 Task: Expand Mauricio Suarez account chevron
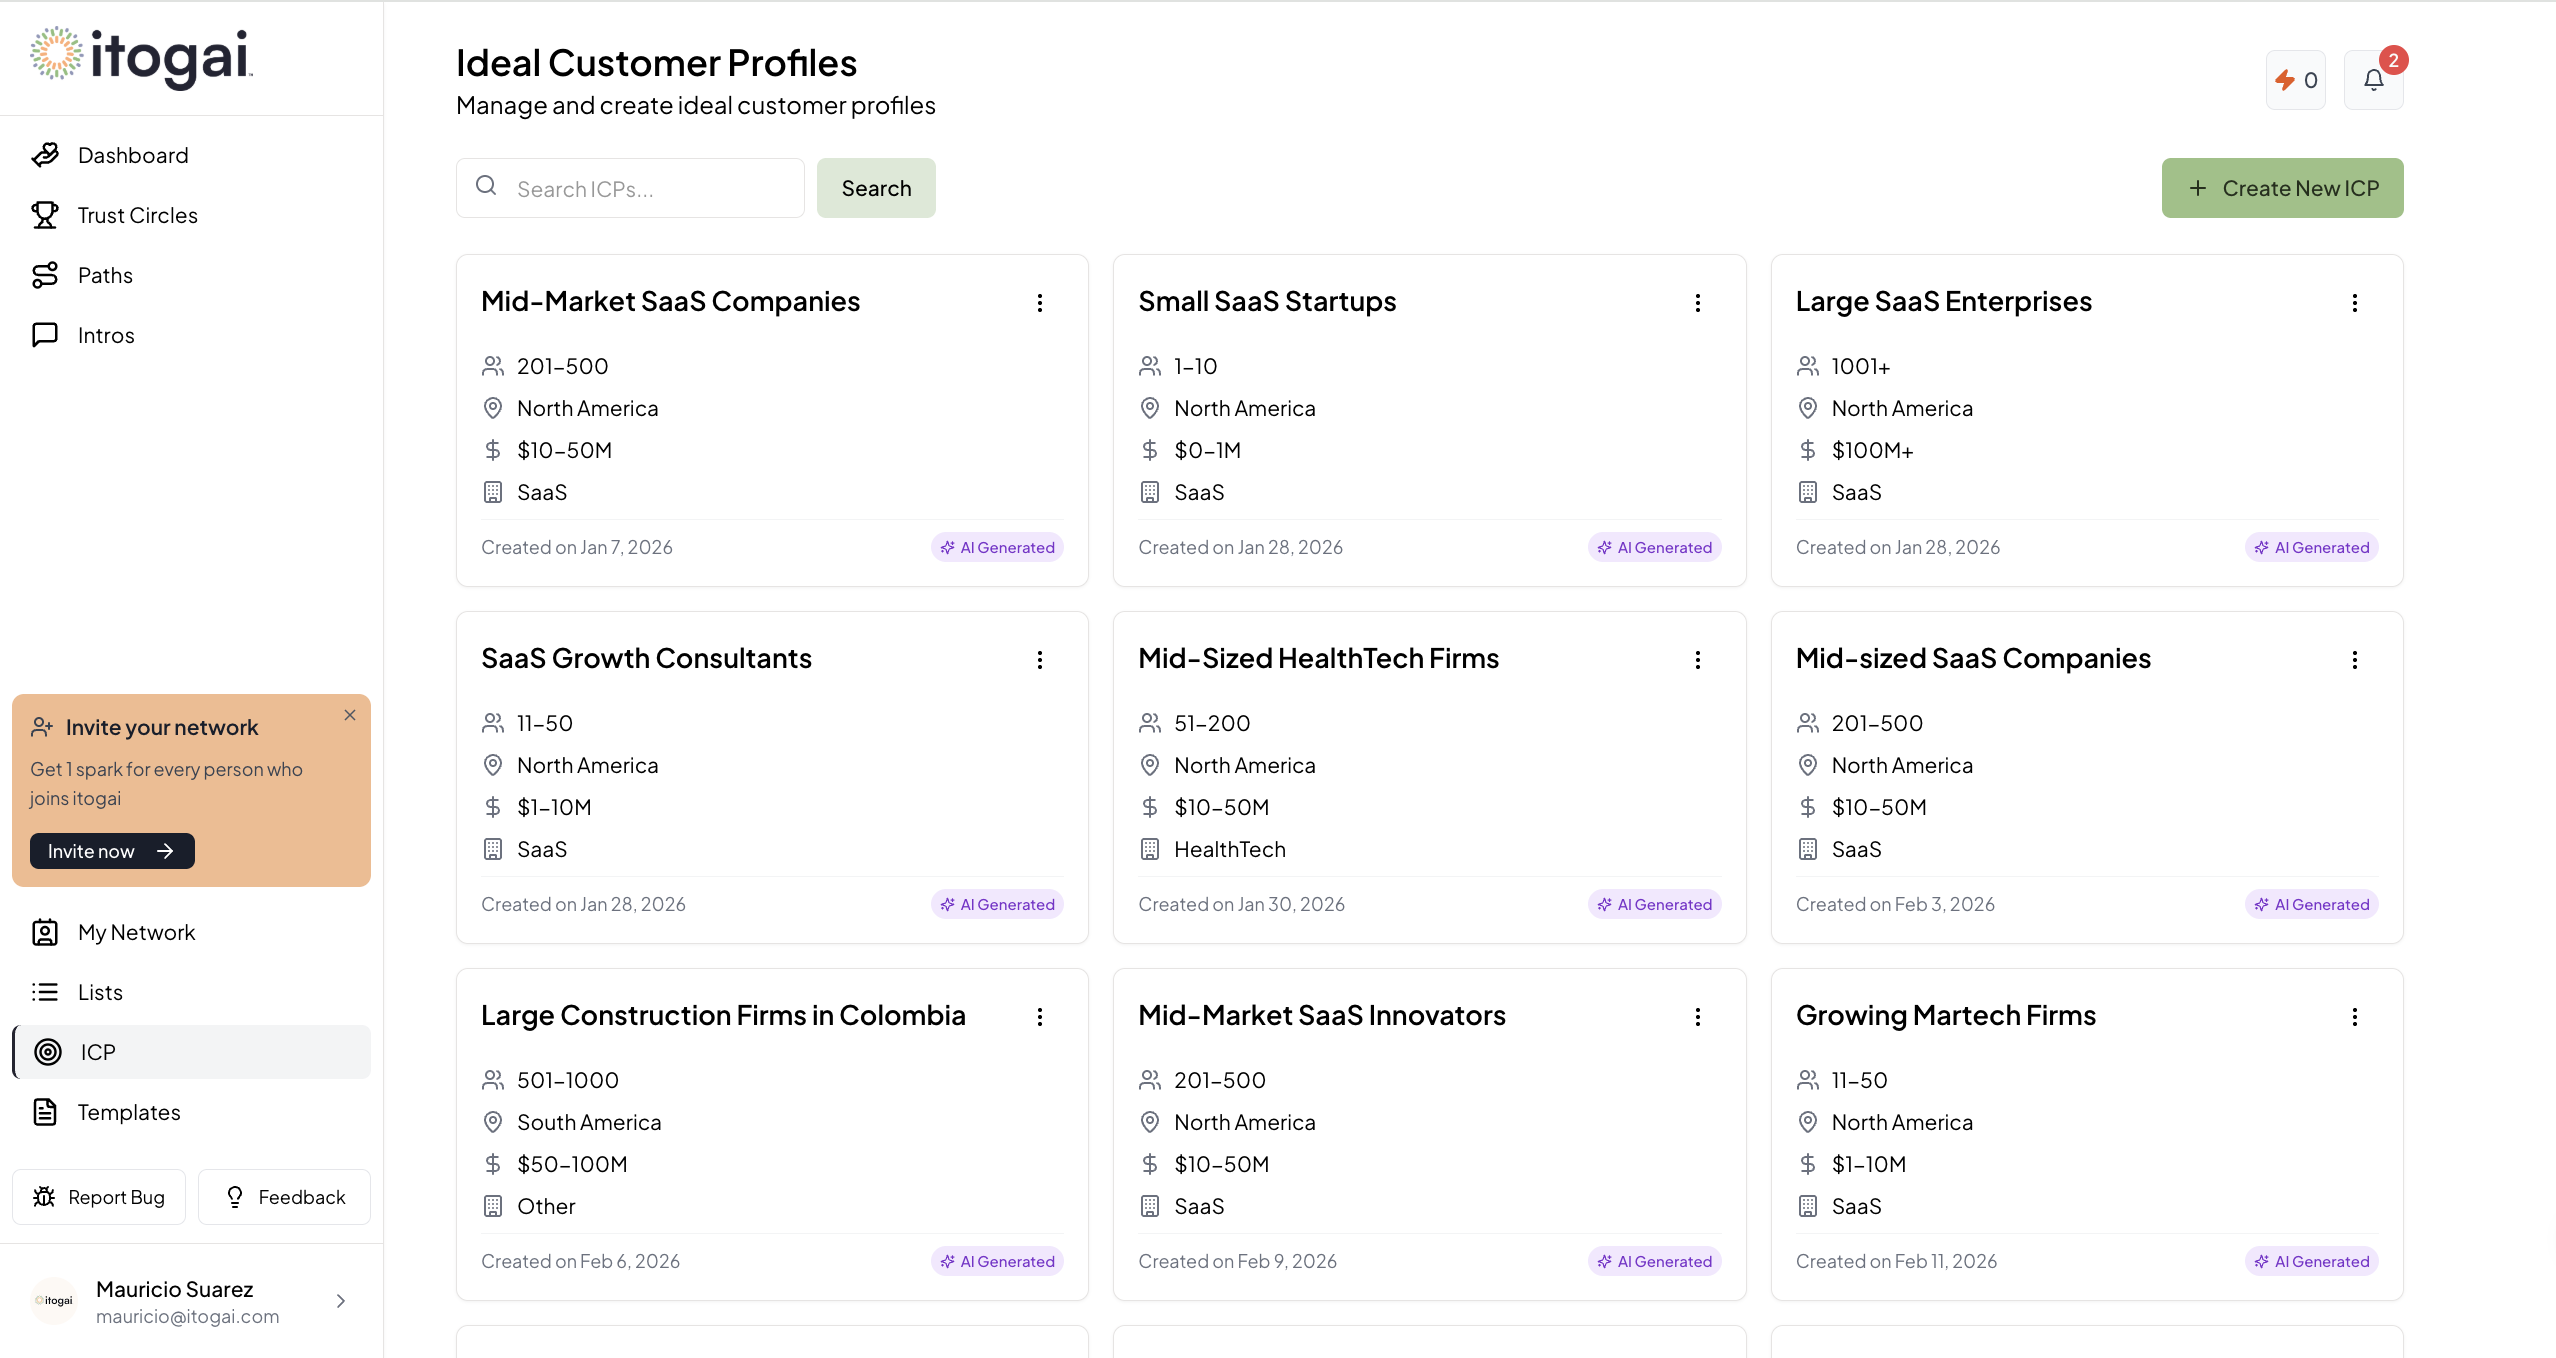[341, 1301]
